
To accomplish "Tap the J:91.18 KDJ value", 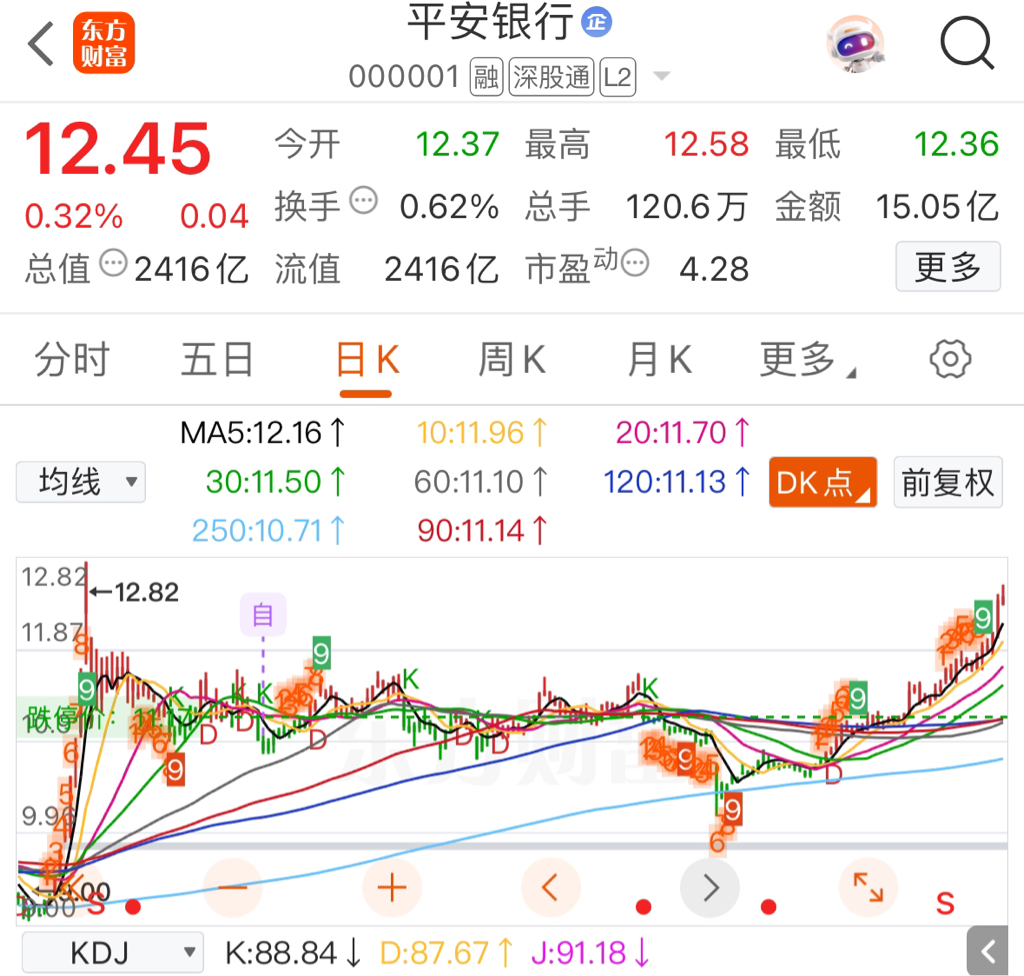I will click(x=590, y=952).
